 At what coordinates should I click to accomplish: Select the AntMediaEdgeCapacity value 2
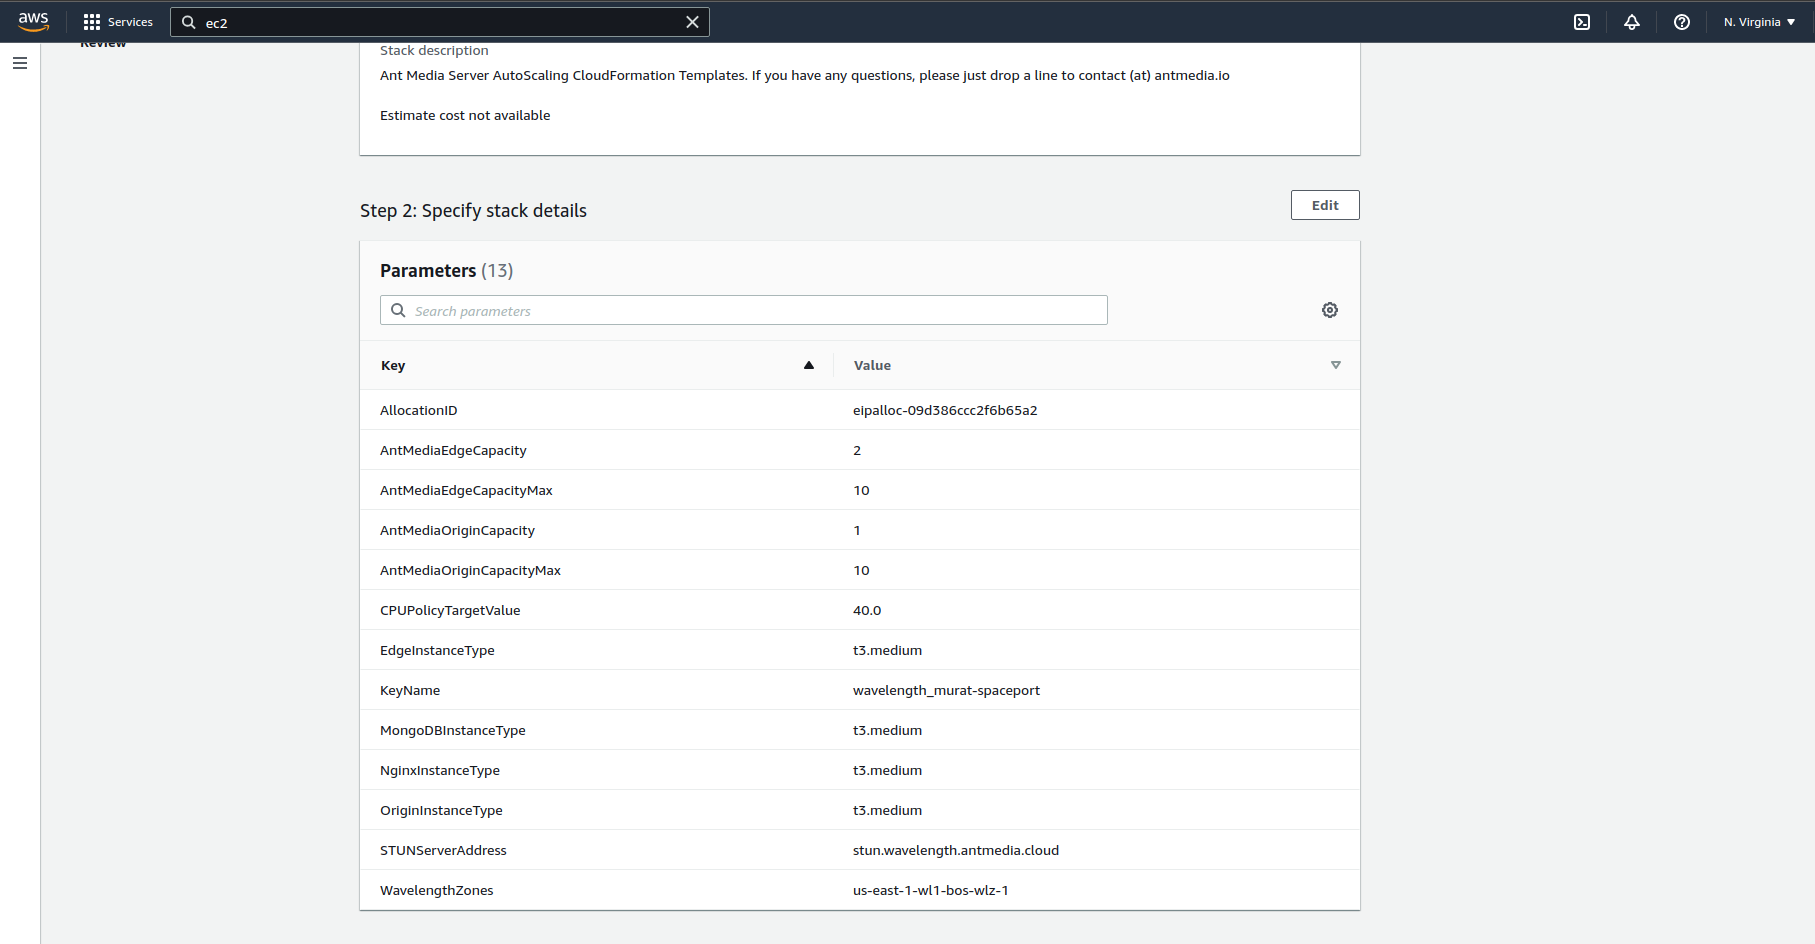tap(857, 450)
